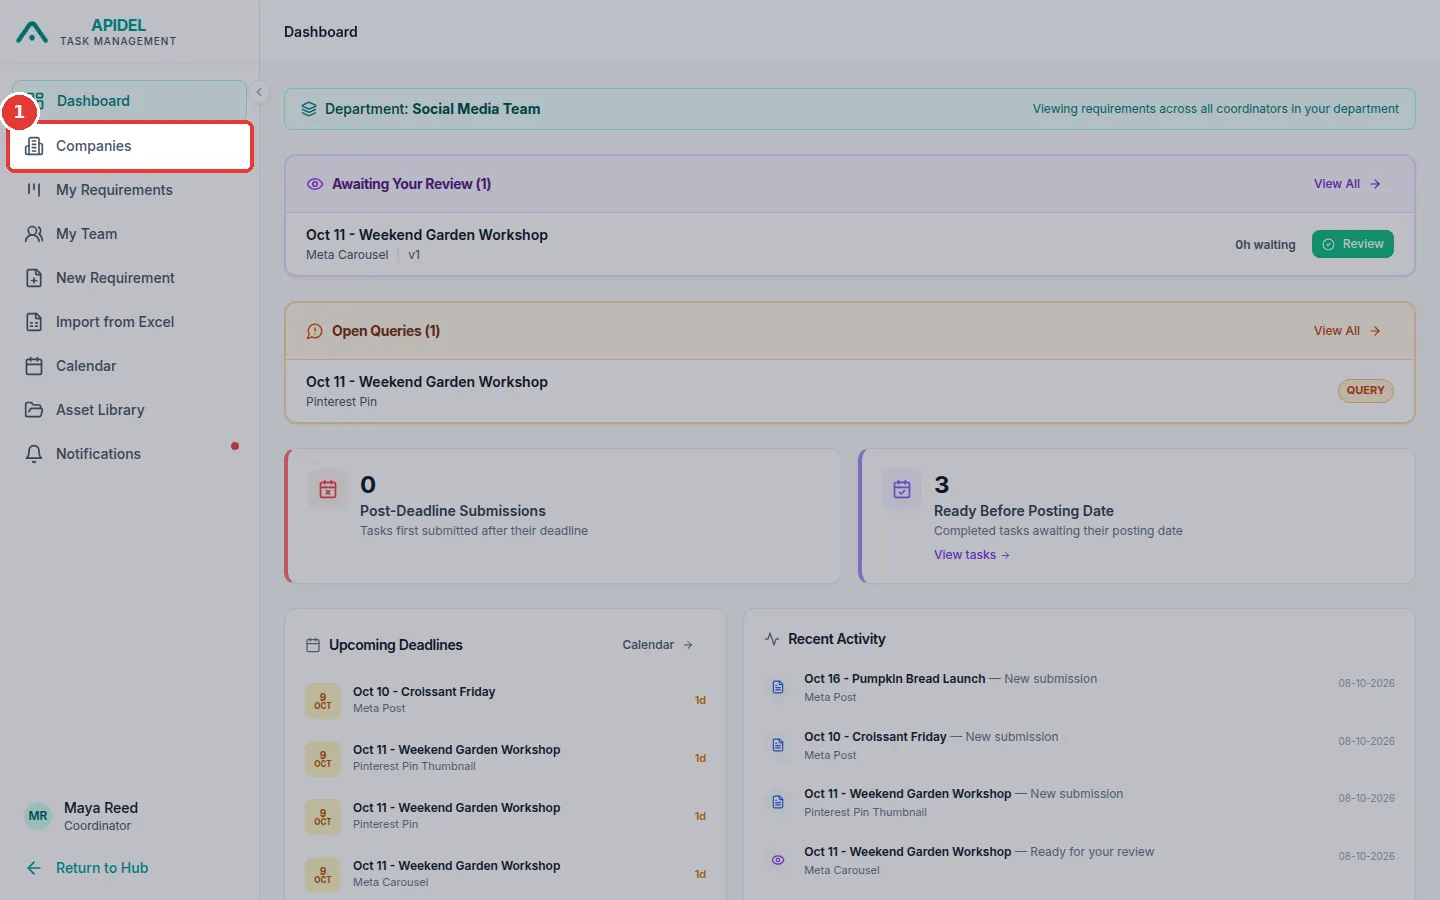1440x900 pixels.
Task: Click the Import from Excel icon
Action: (x=34, y=322)
